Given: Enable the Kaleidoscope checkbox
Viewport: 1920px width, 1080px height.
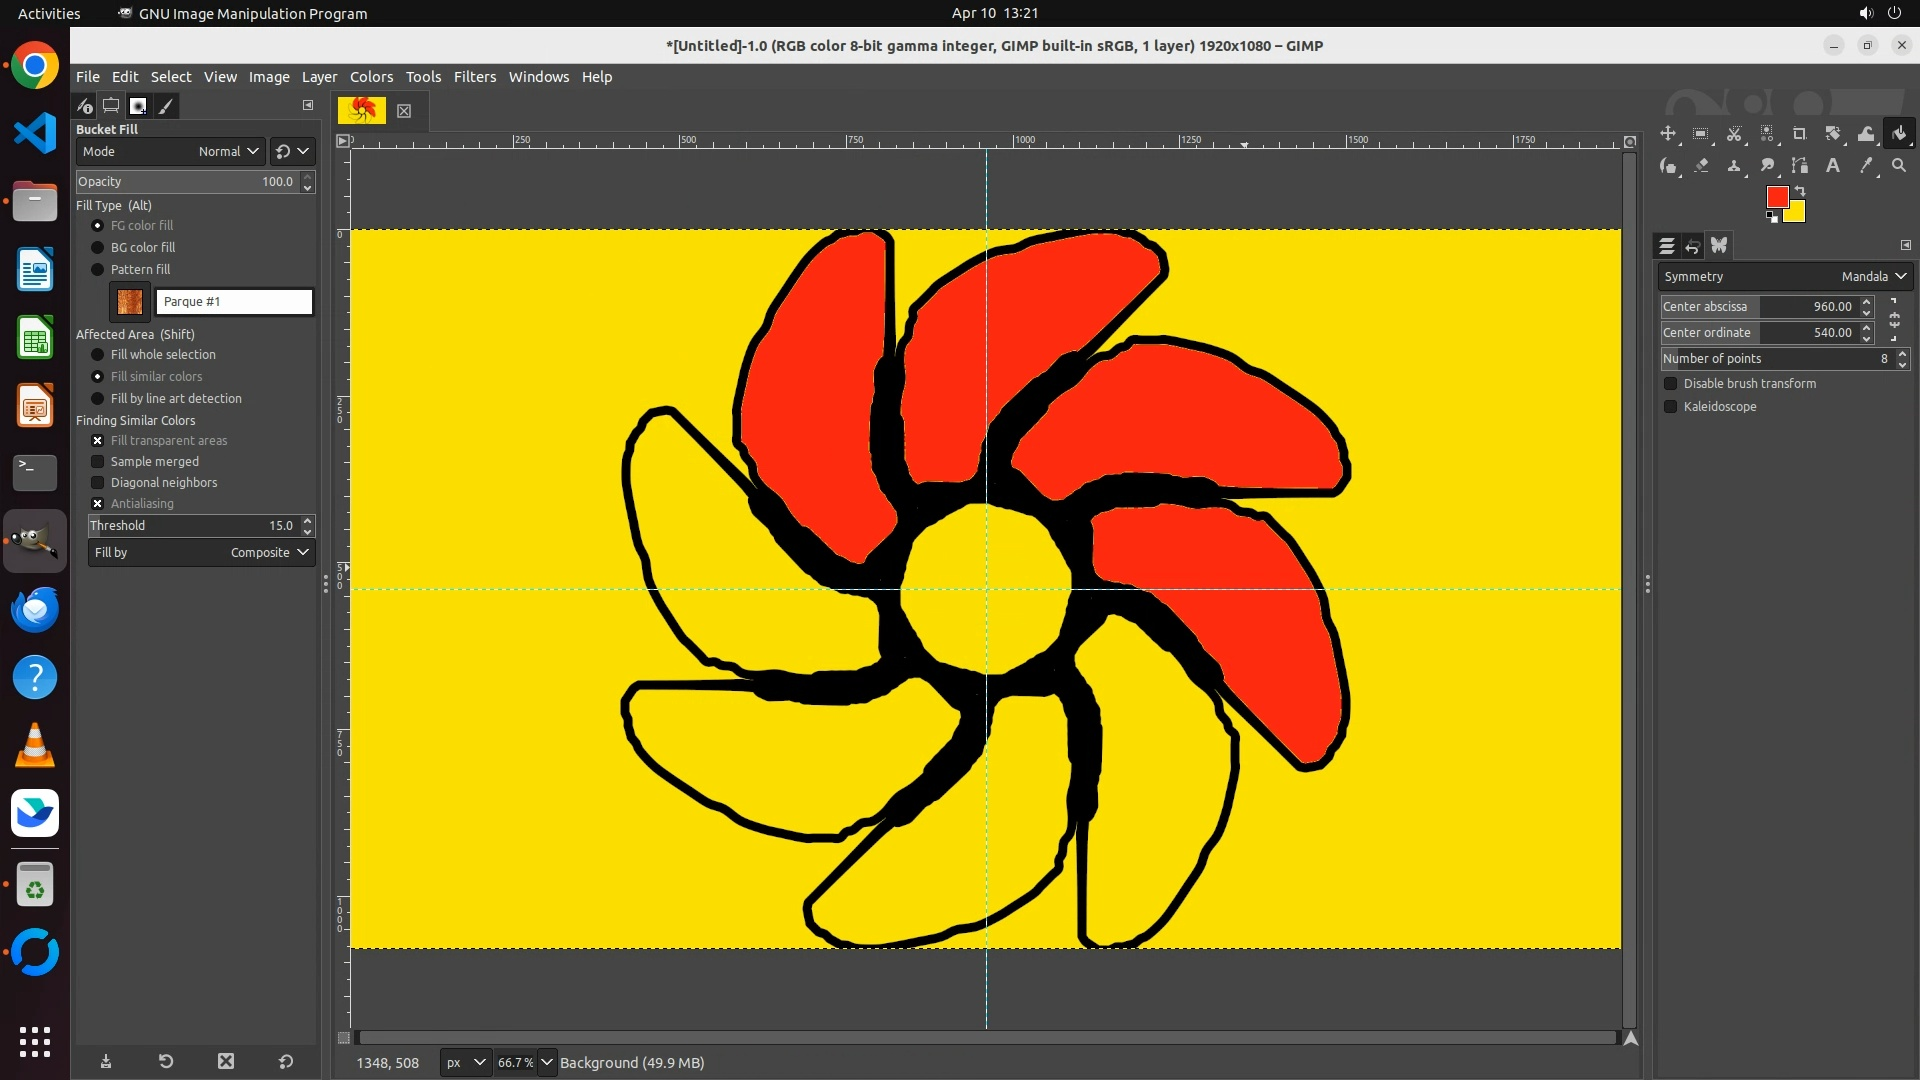Looking at the screenshot, I should click(x=1670, y=407).
